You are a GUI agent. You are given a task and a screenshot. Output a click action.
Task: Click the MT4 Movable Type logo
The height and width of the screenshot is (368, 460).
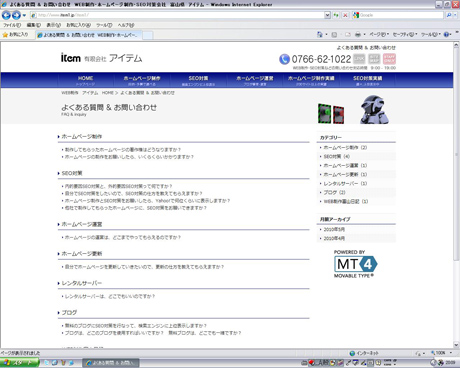(x=355, y=264)
